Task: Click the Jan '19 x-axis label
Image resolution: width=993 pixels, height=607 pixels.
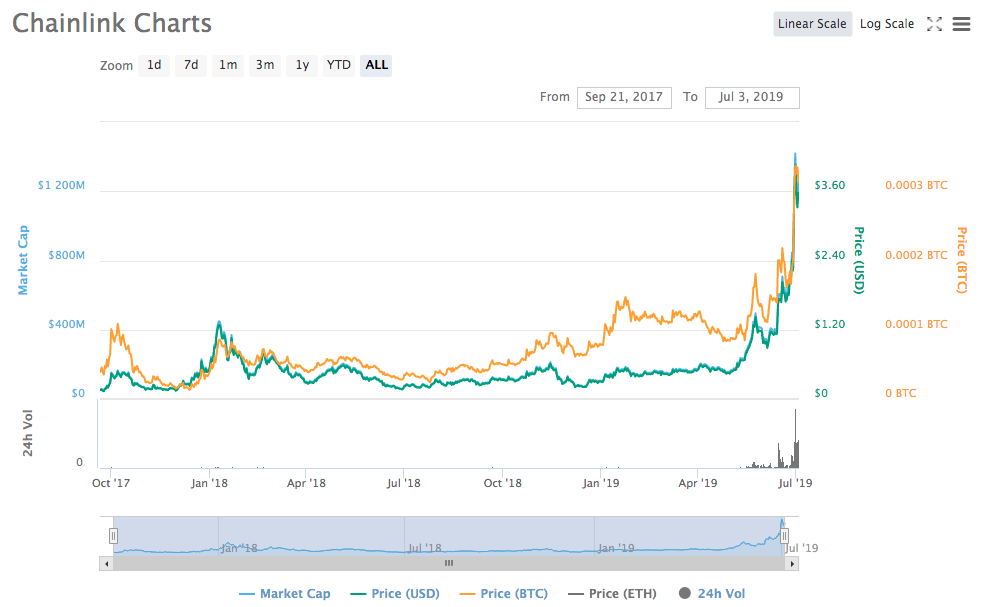Action: pos(600,483)
